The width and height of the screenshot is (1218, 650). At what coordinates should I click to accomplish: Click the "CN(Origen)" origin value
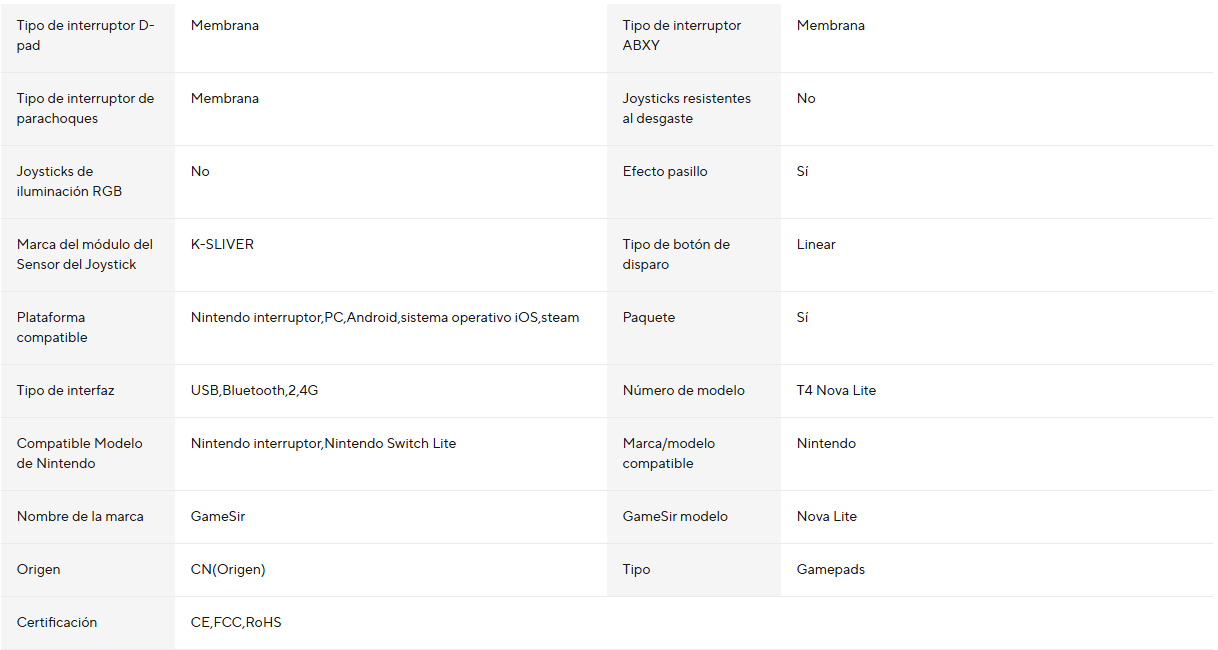coord(228,569)
